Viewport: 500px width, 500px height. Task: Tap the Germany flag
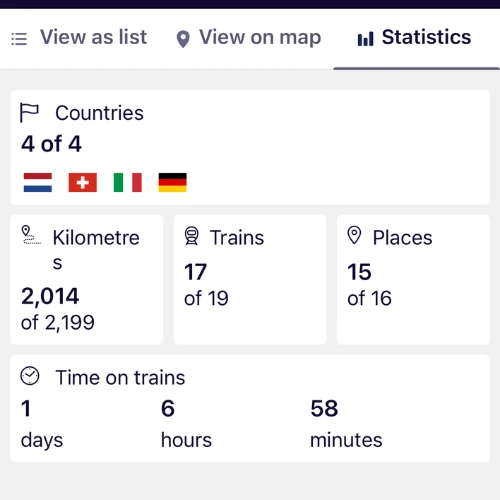173,182
